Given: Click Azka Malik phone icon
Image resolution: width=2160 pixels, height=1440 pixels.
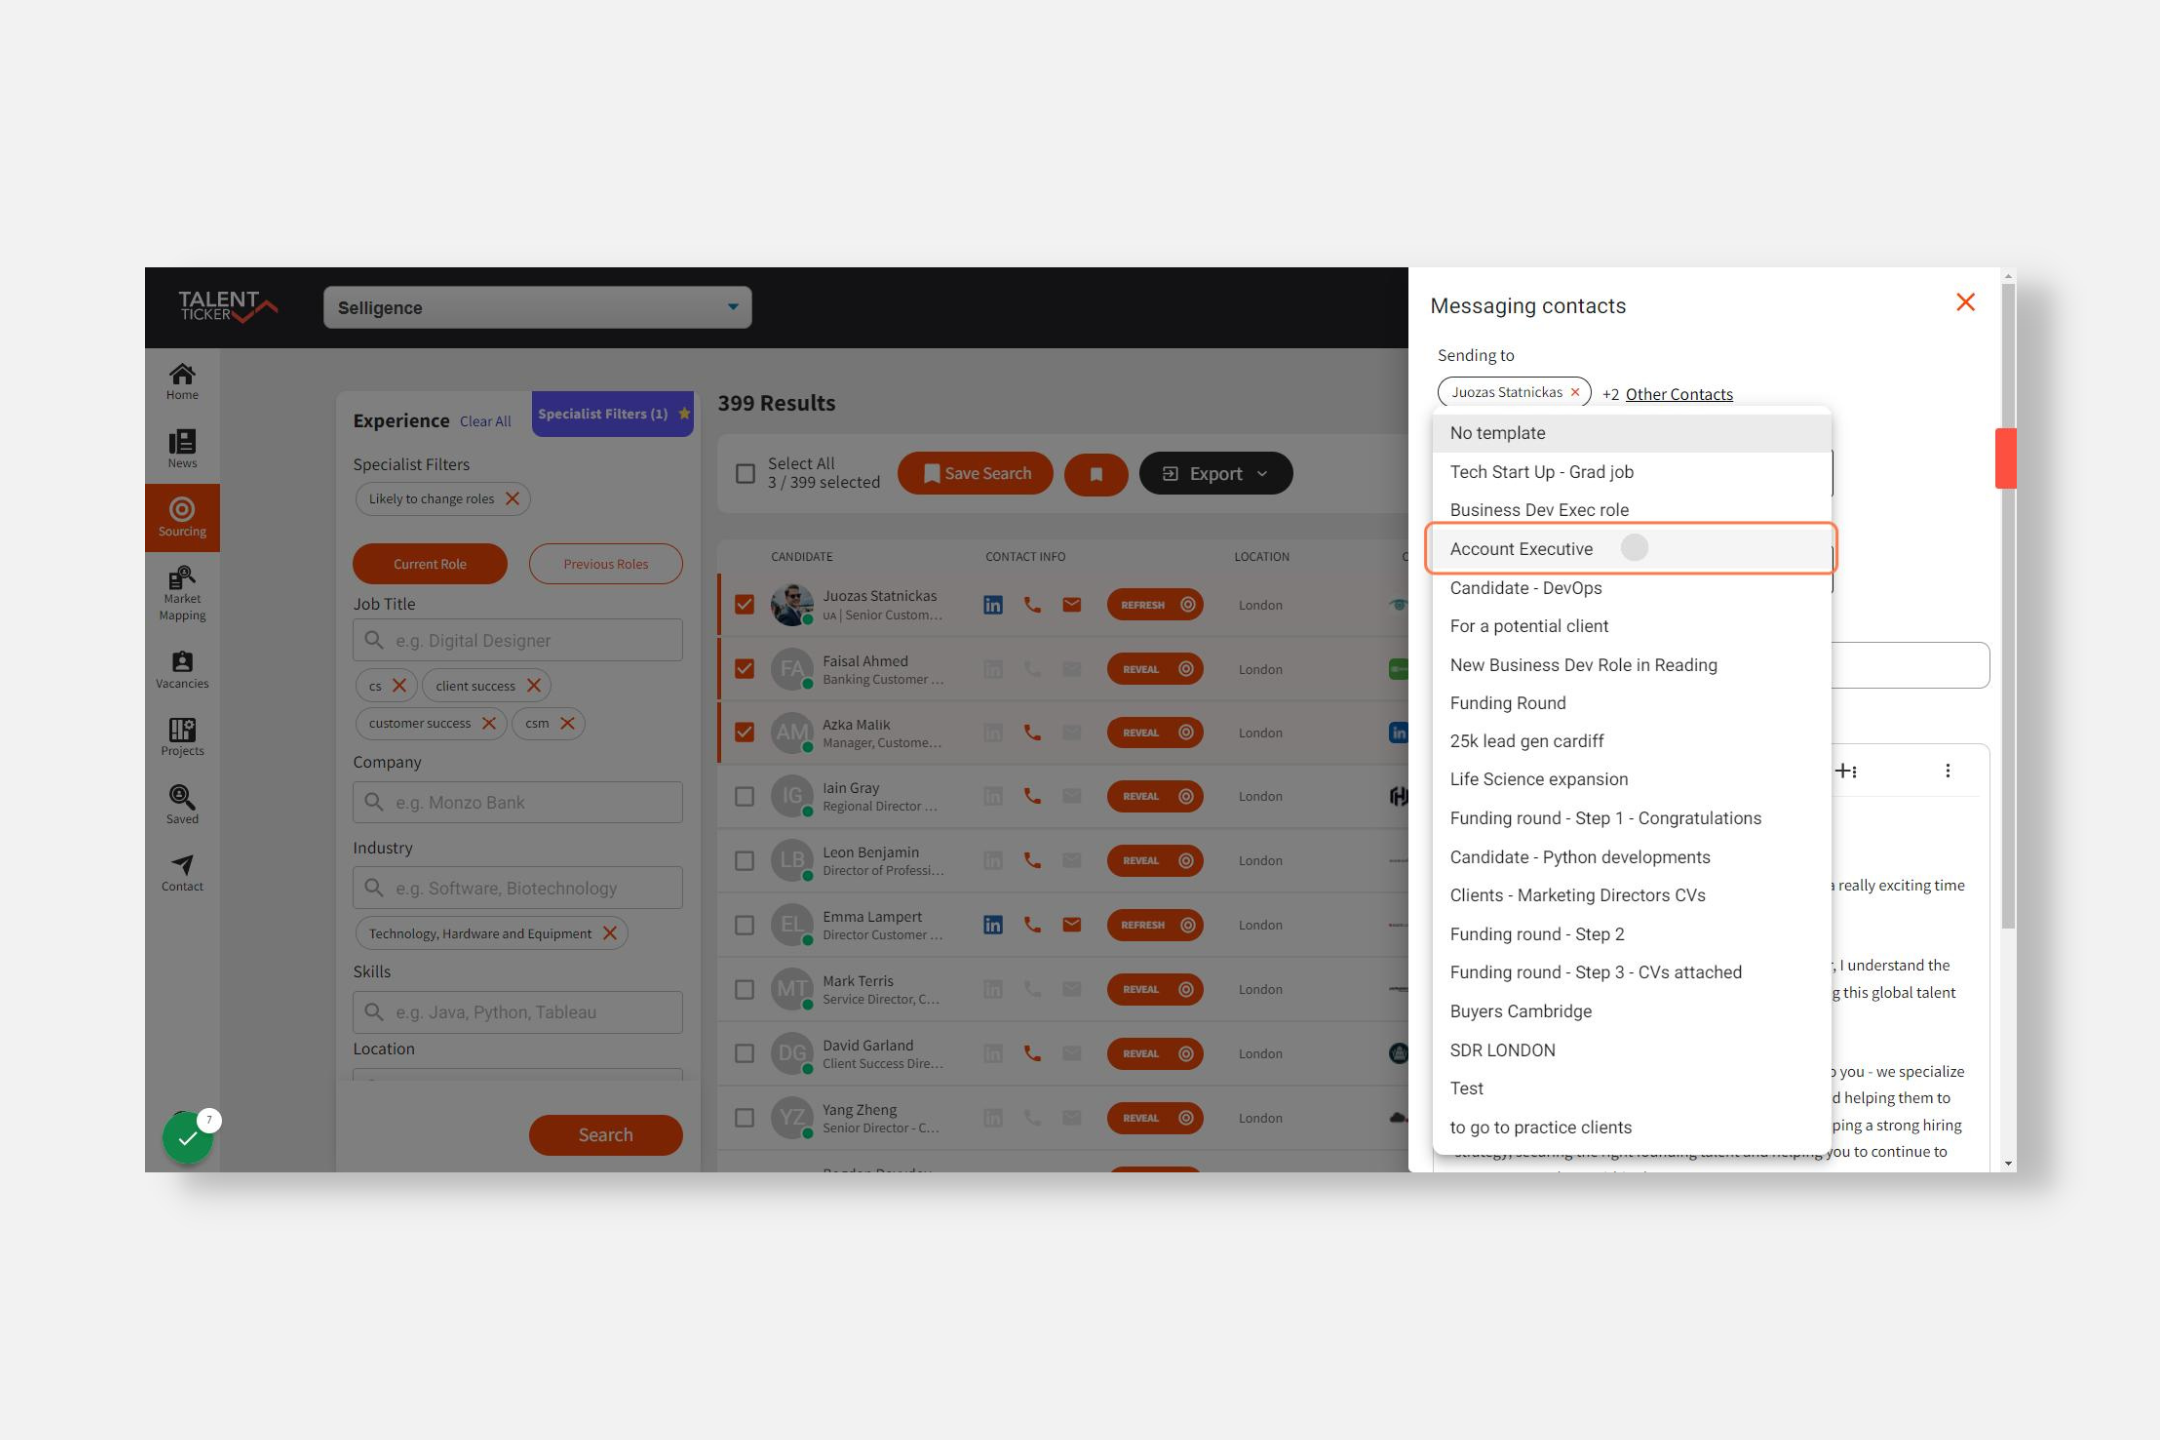Looking at the screenshot, I should [x=1032, y=733].
